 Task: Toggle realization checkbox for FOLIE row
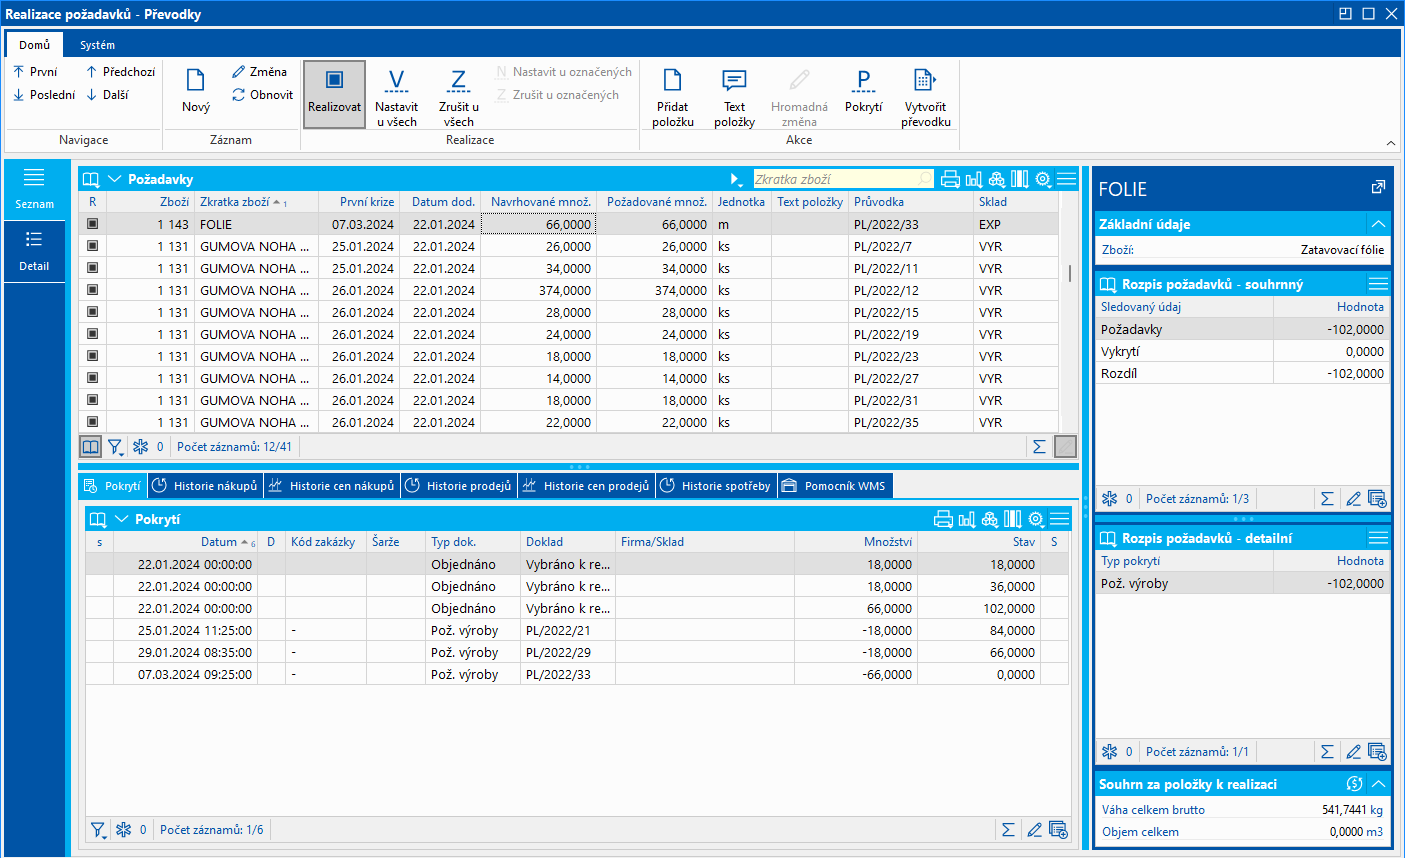(x=93, y=224)
